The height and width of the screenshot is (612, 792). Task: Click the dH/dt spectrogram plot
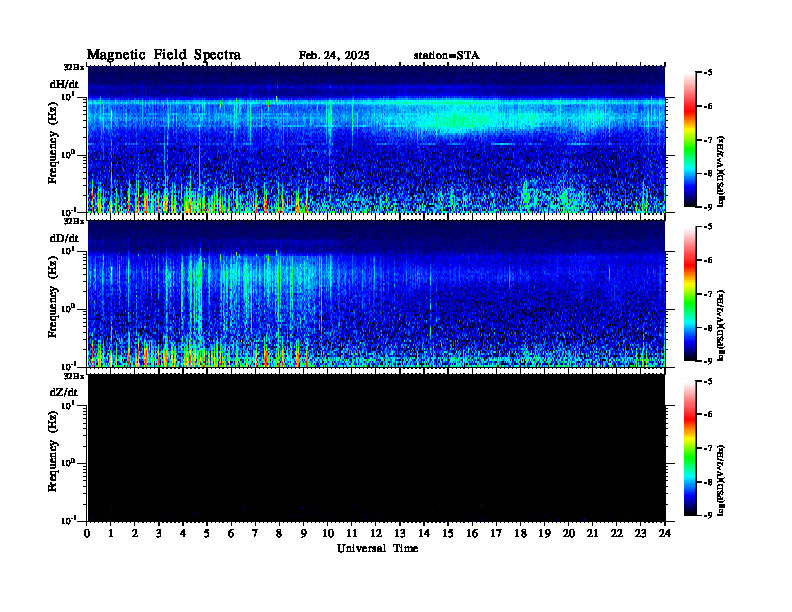tap(376, 139)
